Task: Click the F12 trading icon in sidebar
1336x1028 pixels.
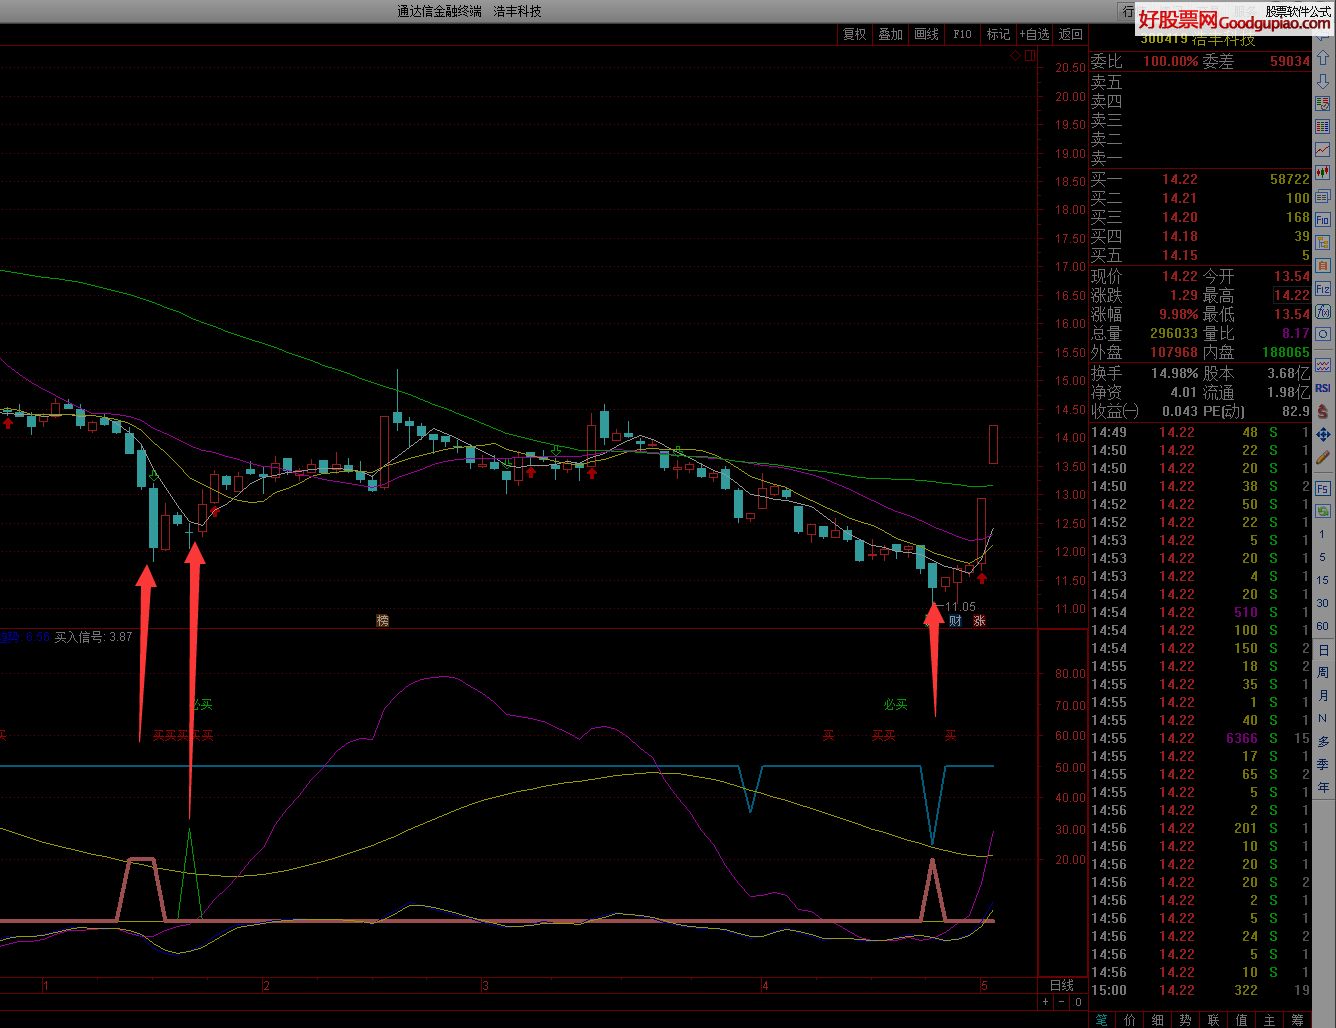Action: (1323, 288)
